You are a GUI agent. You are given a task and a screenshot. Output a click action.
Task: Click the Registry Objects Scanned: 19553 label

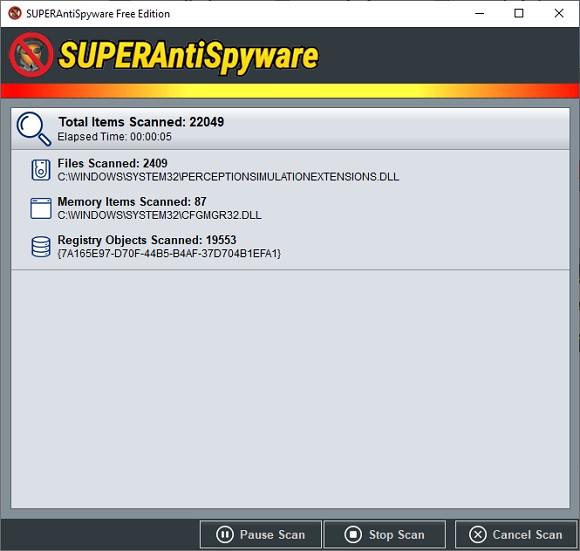tap(147, 240)
